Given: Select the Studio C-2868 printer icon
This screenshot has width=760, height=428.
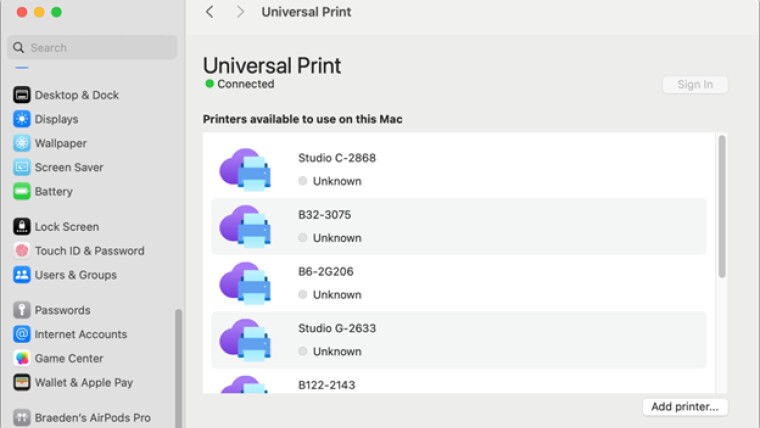Looking at the screenshot, I should coord(245,169).
